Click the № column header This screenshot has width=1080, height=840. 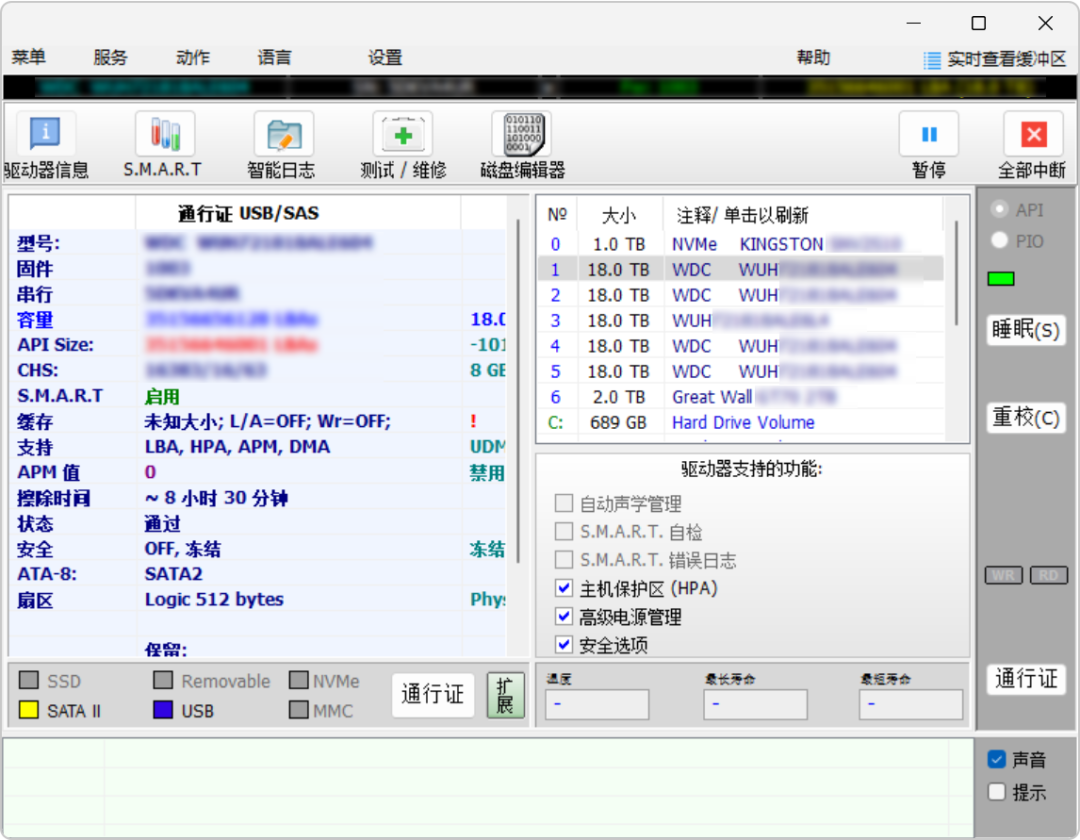pyautogui.click(x=557, y=215)
